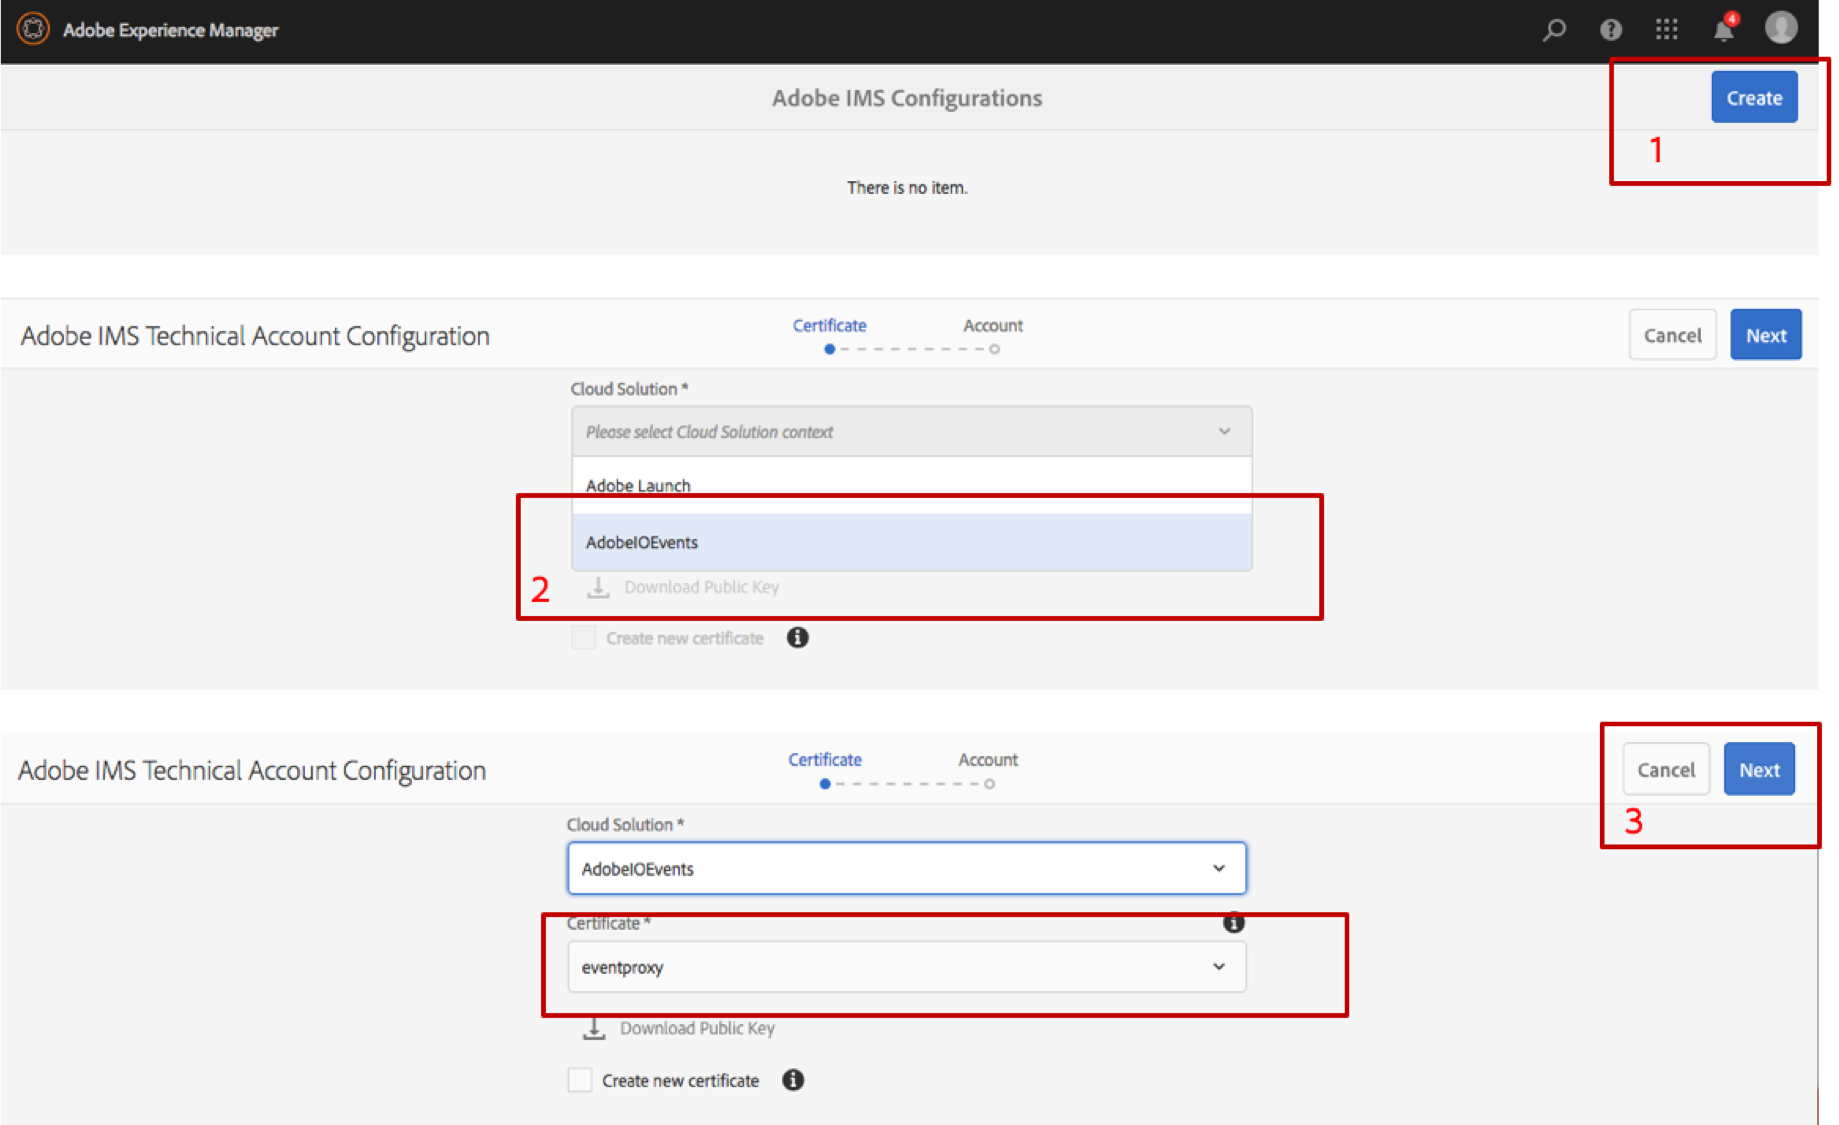
Task: Open the search magnifier in header
Action: pyautogui.click(x=1554, y=29)
